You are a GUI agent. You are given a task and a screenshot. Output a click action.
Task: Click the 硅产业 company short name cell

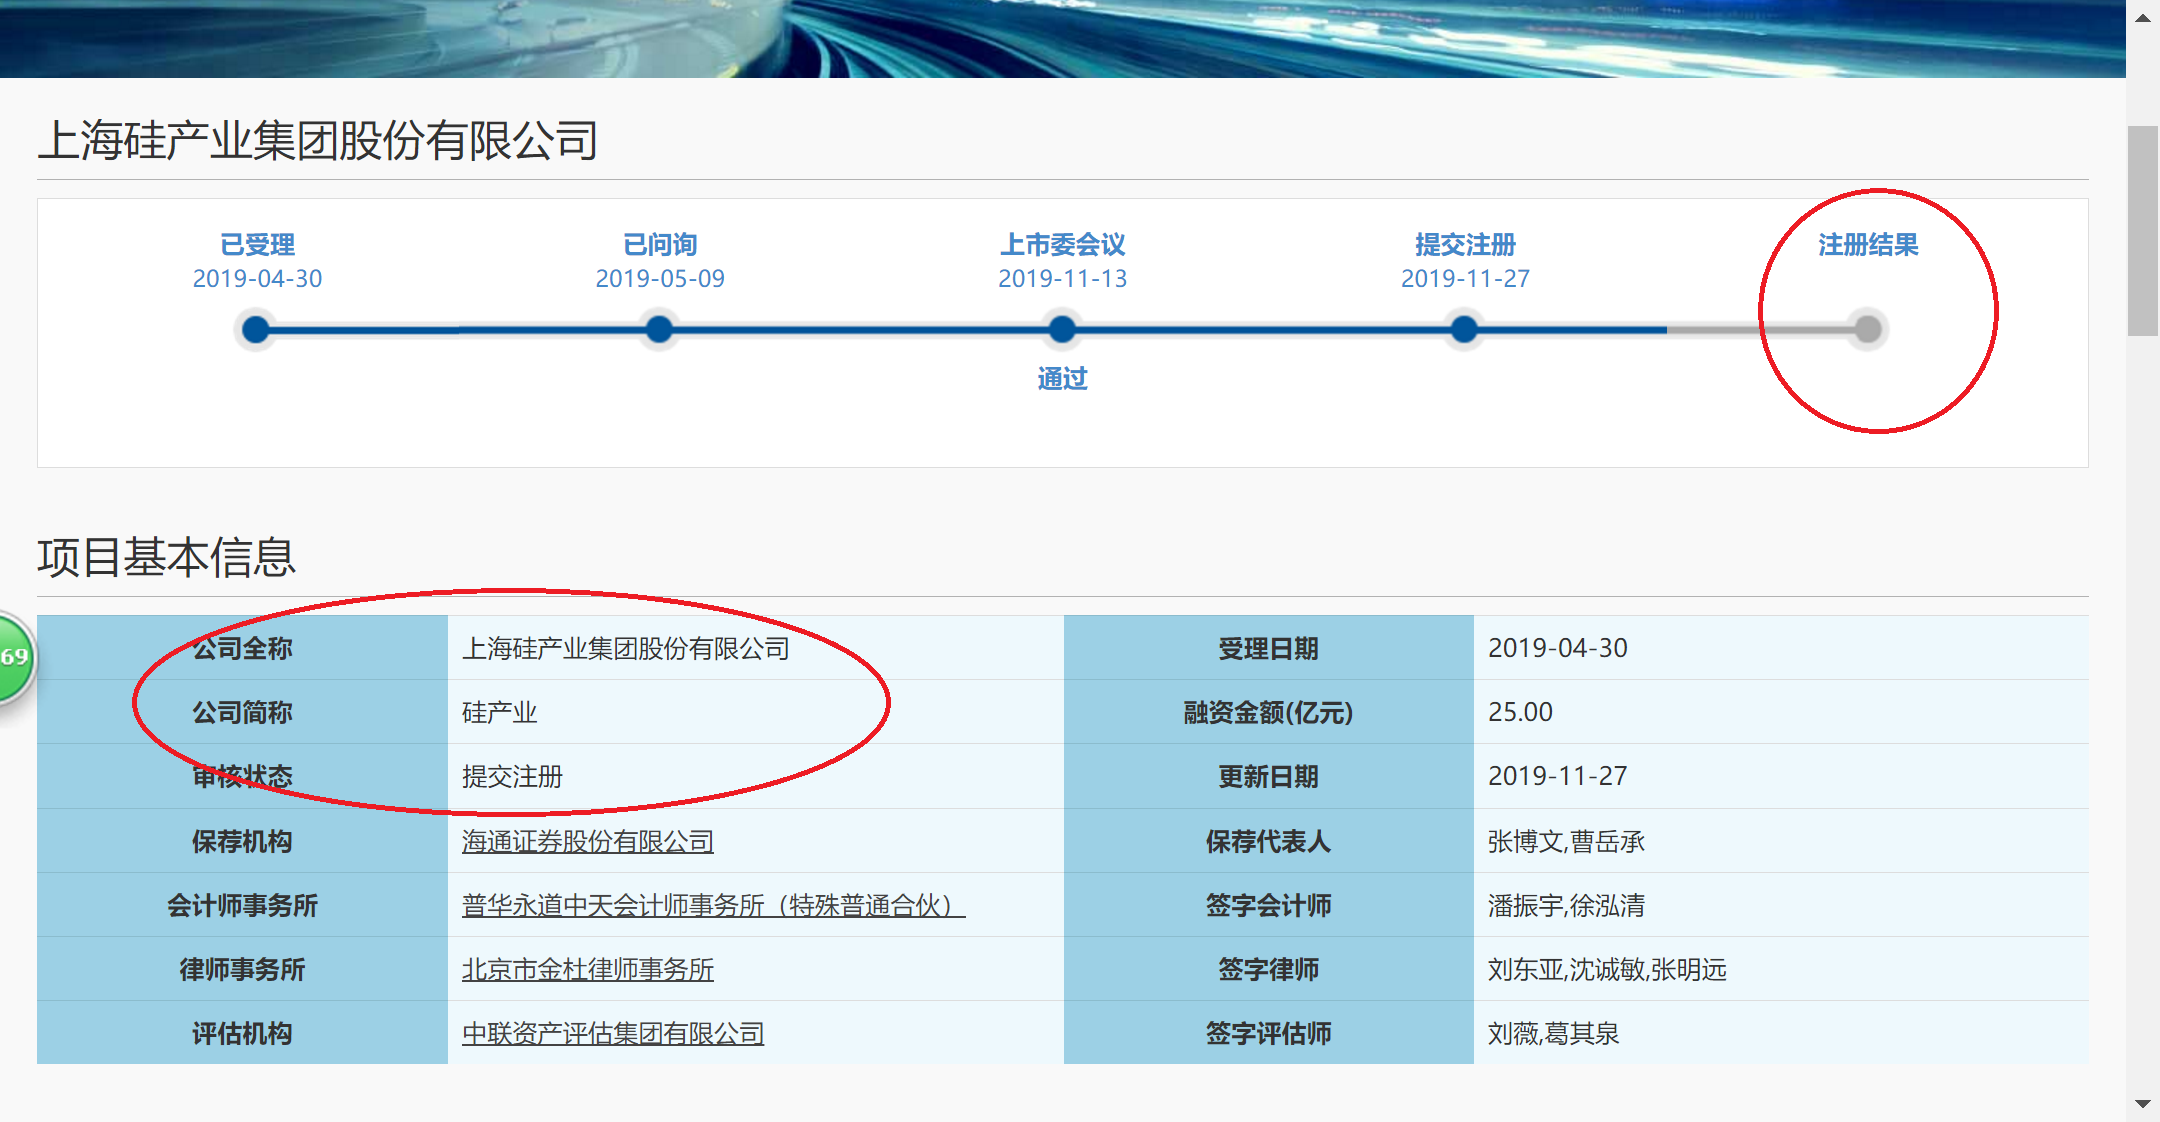(x=756, y=712)
